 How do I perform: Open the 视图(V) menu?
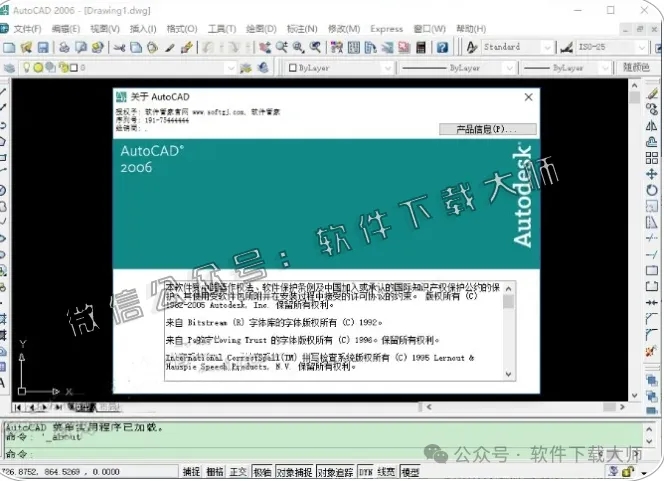pos(105,29)
